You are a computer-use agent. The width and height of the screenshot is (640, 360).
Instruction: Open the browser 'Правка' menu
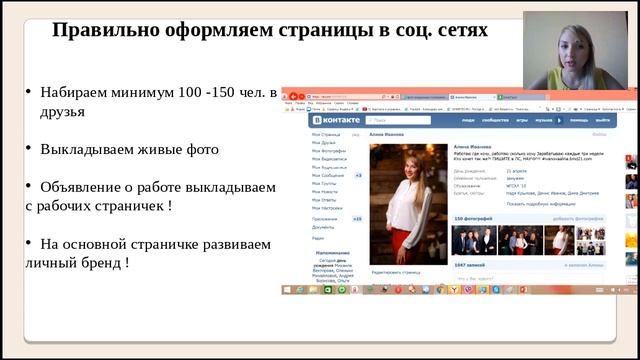pyautogui.click(x=300, y=103)
